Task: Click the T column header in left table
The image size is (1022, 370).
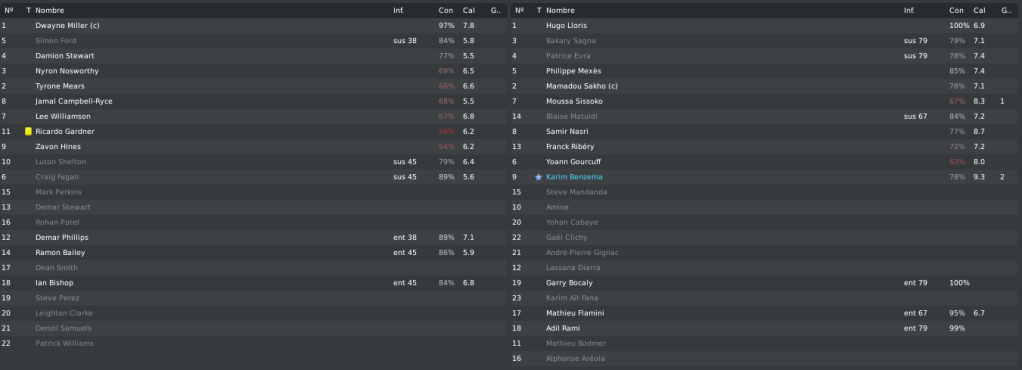Action: coord(28,10)
